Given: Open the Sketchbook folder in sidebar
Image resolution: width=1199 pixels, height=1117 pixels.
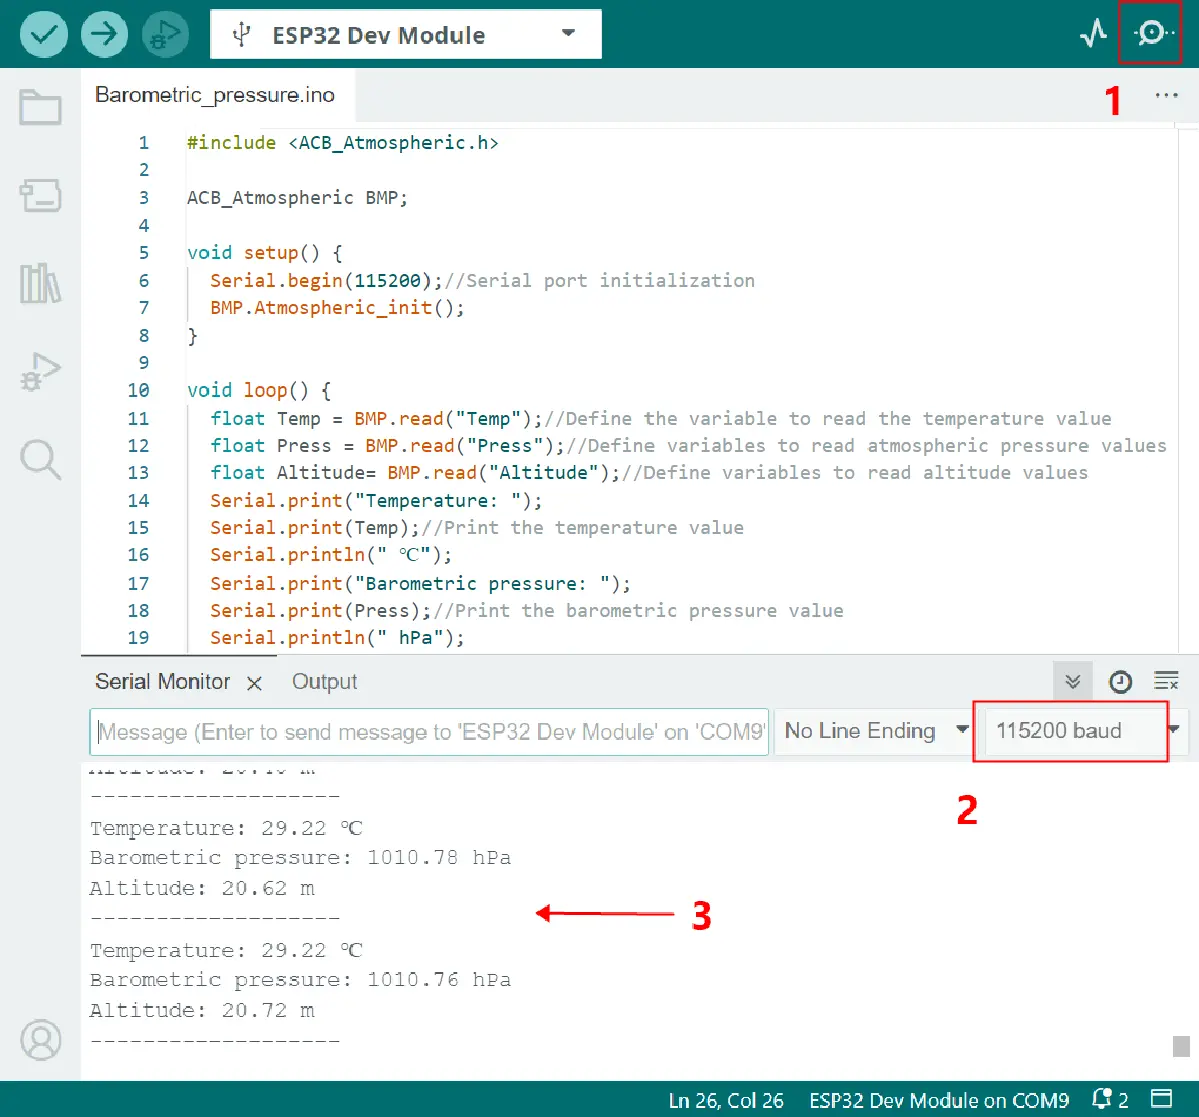Looking at the screenshot, I should (41, 107).
